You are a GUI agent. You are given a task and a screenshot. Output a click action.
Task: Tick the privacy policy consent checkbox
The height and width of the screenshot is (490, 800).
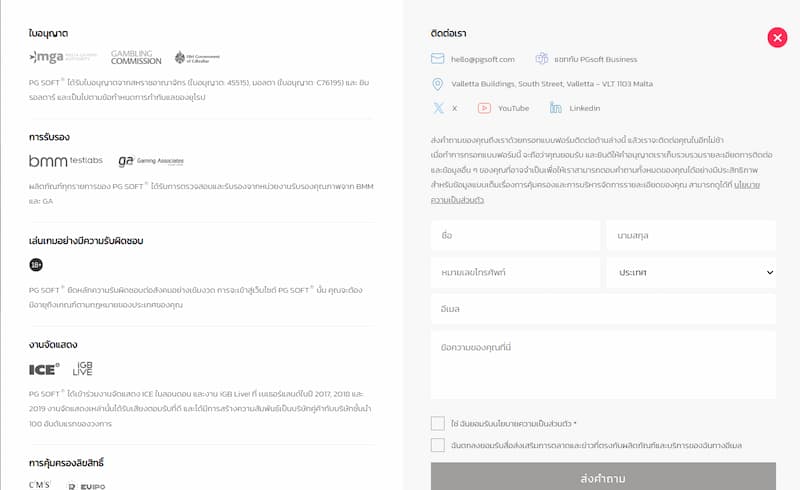pyautogui.click(x=438, y=423)
